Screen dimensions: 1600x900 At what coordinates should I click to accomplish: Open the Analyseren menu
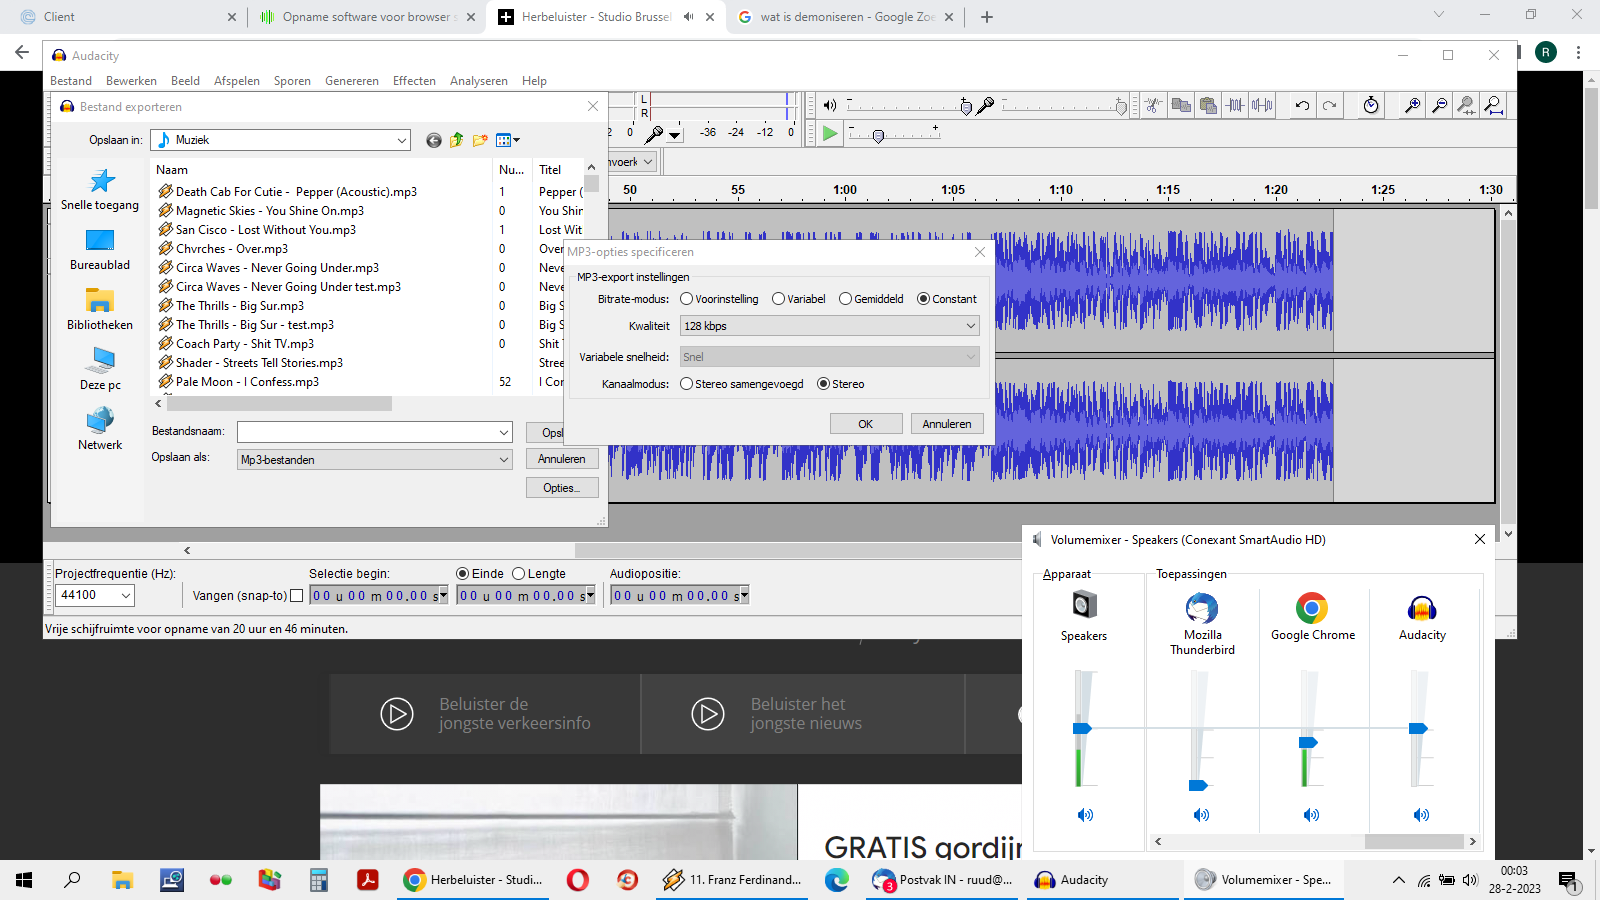pos(478,81)
